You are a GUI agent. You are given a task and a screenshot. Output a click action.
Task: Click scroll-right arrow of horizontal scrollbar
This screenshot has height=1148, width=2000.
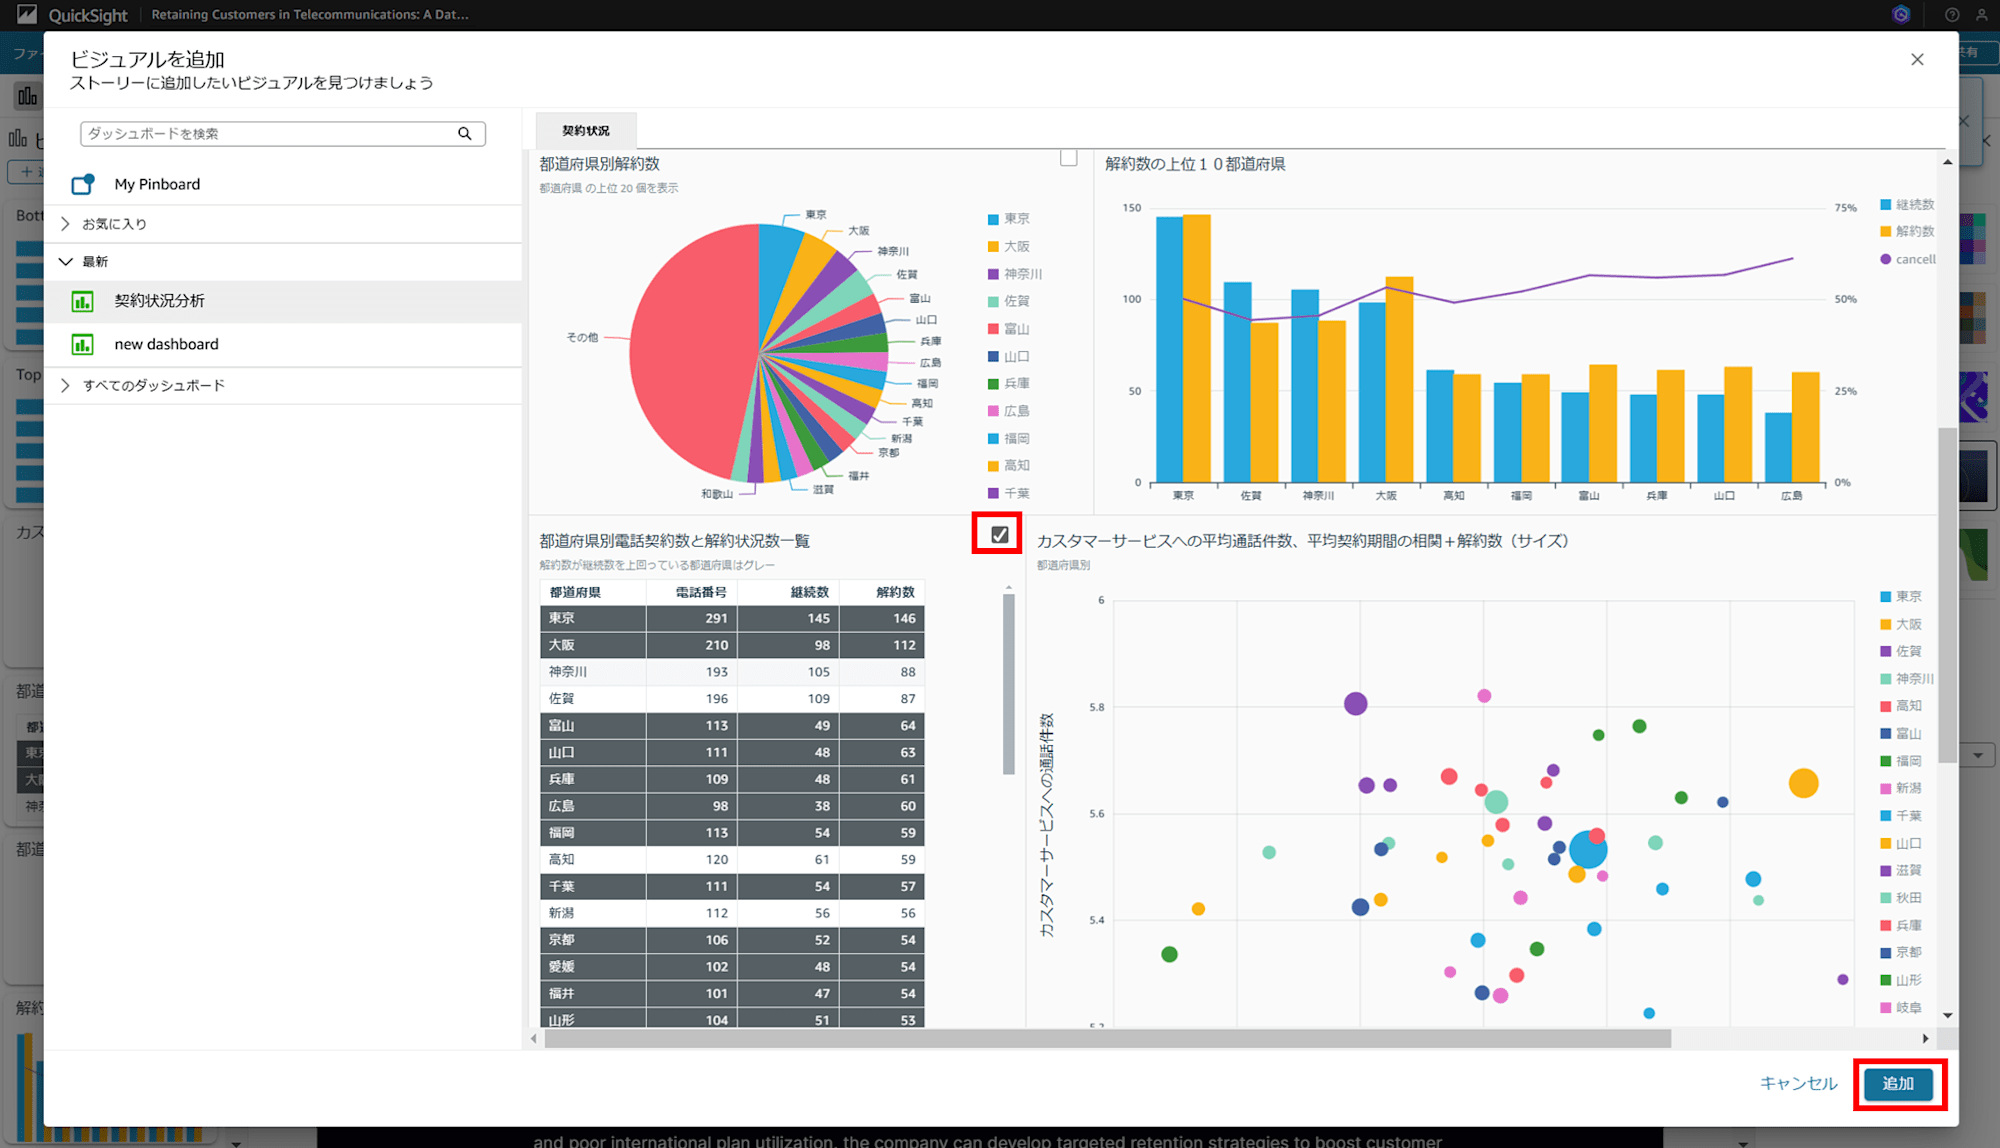(1926, 1039)
